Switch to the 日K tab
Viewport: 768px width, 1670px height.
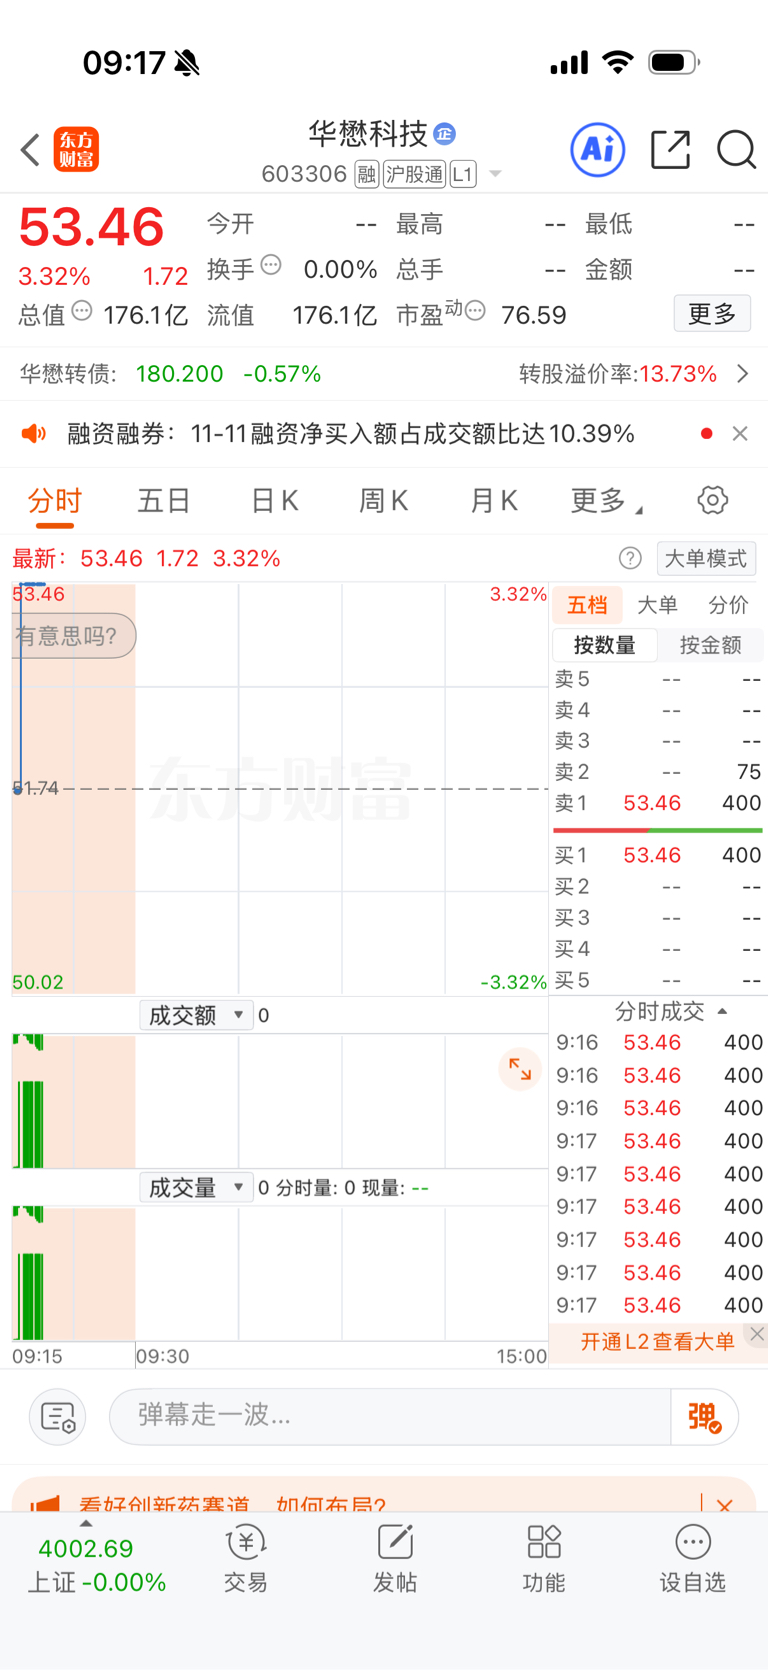tap(275, 501)
